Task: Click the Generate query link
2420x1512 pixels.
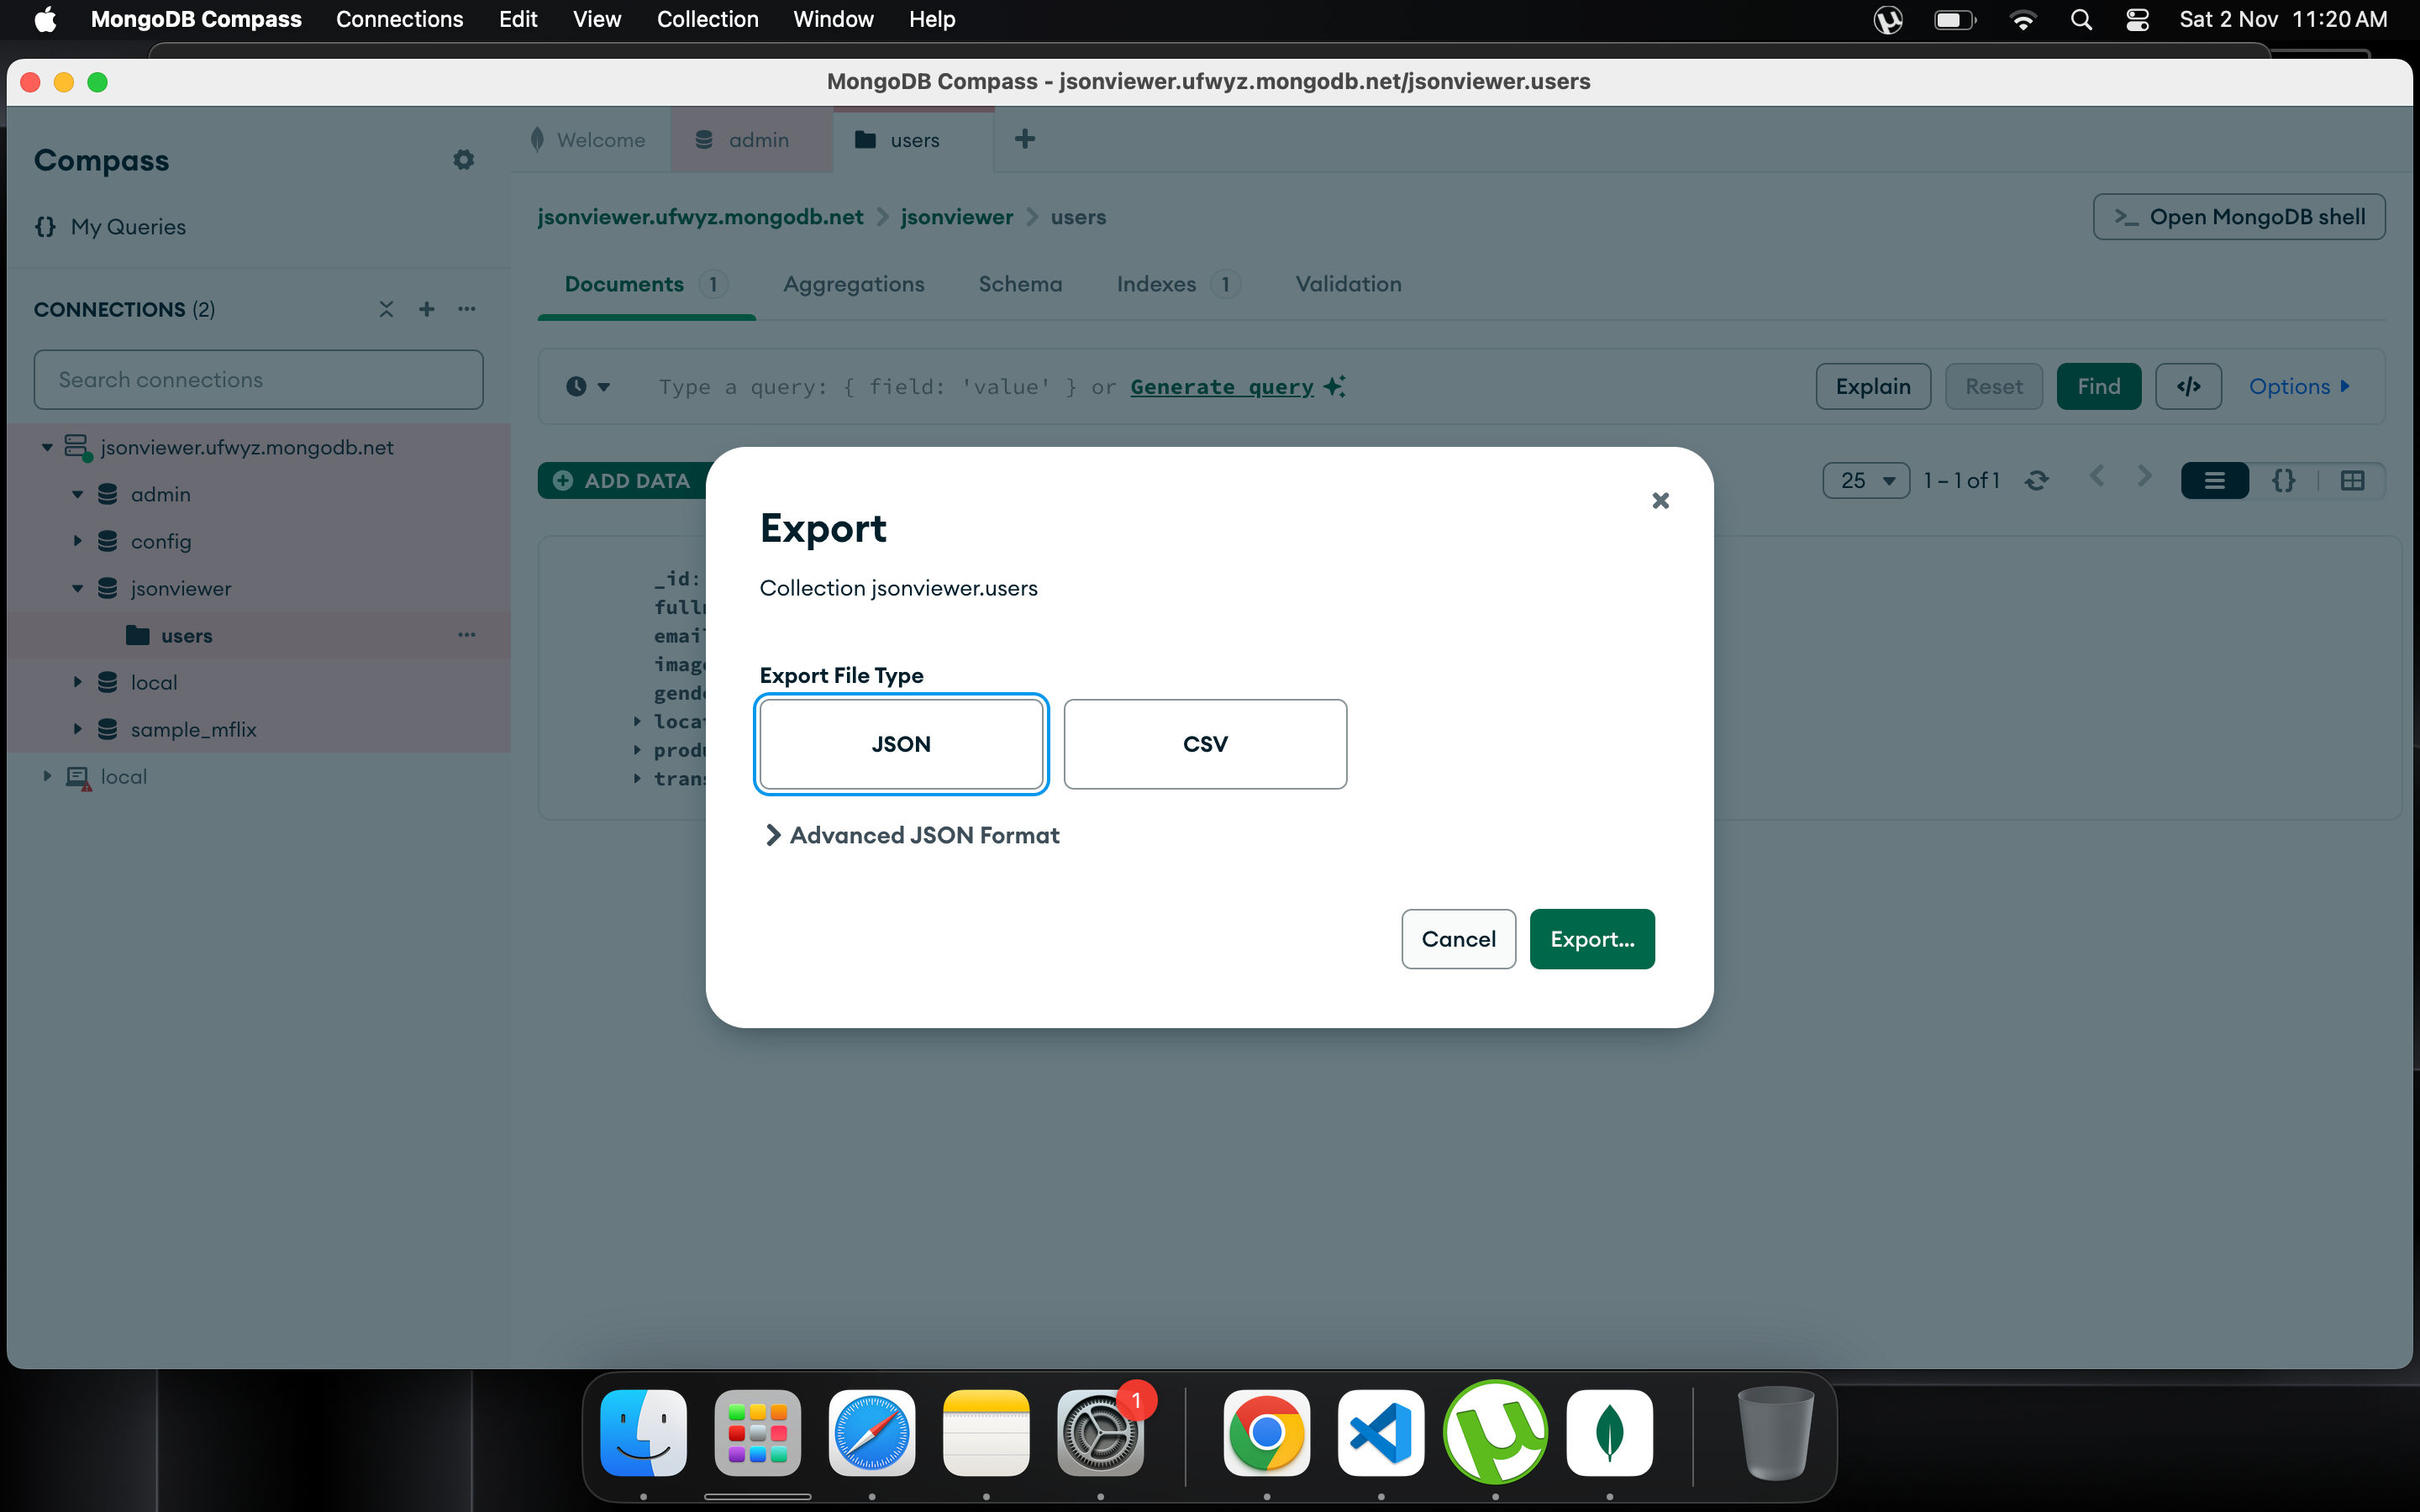Action: (x=1222, y=387)
